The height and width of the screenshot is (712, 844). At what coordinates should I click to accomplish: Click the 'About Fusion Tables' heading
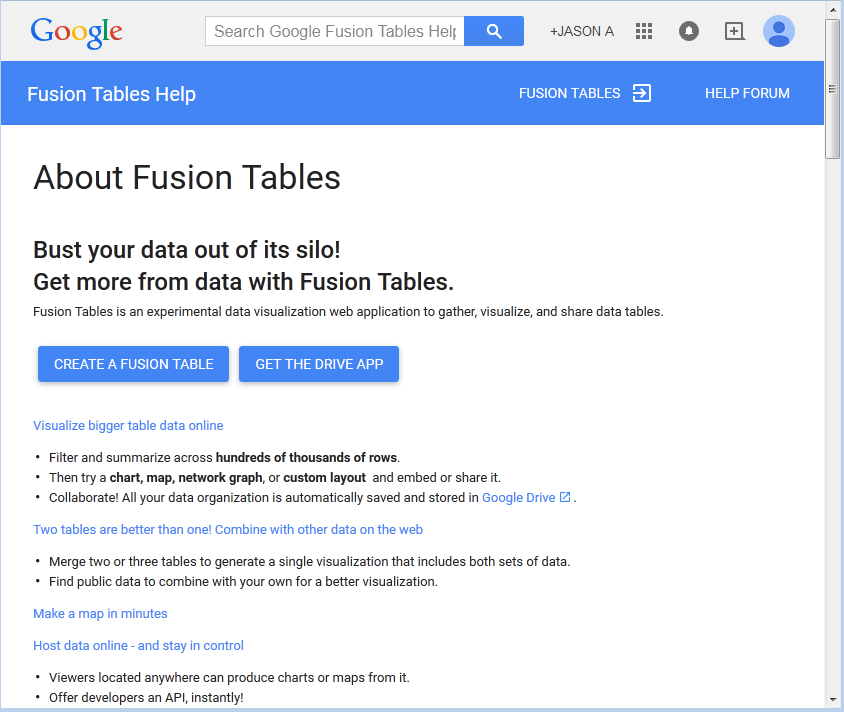pyautogui.click(x=187, y=178)
